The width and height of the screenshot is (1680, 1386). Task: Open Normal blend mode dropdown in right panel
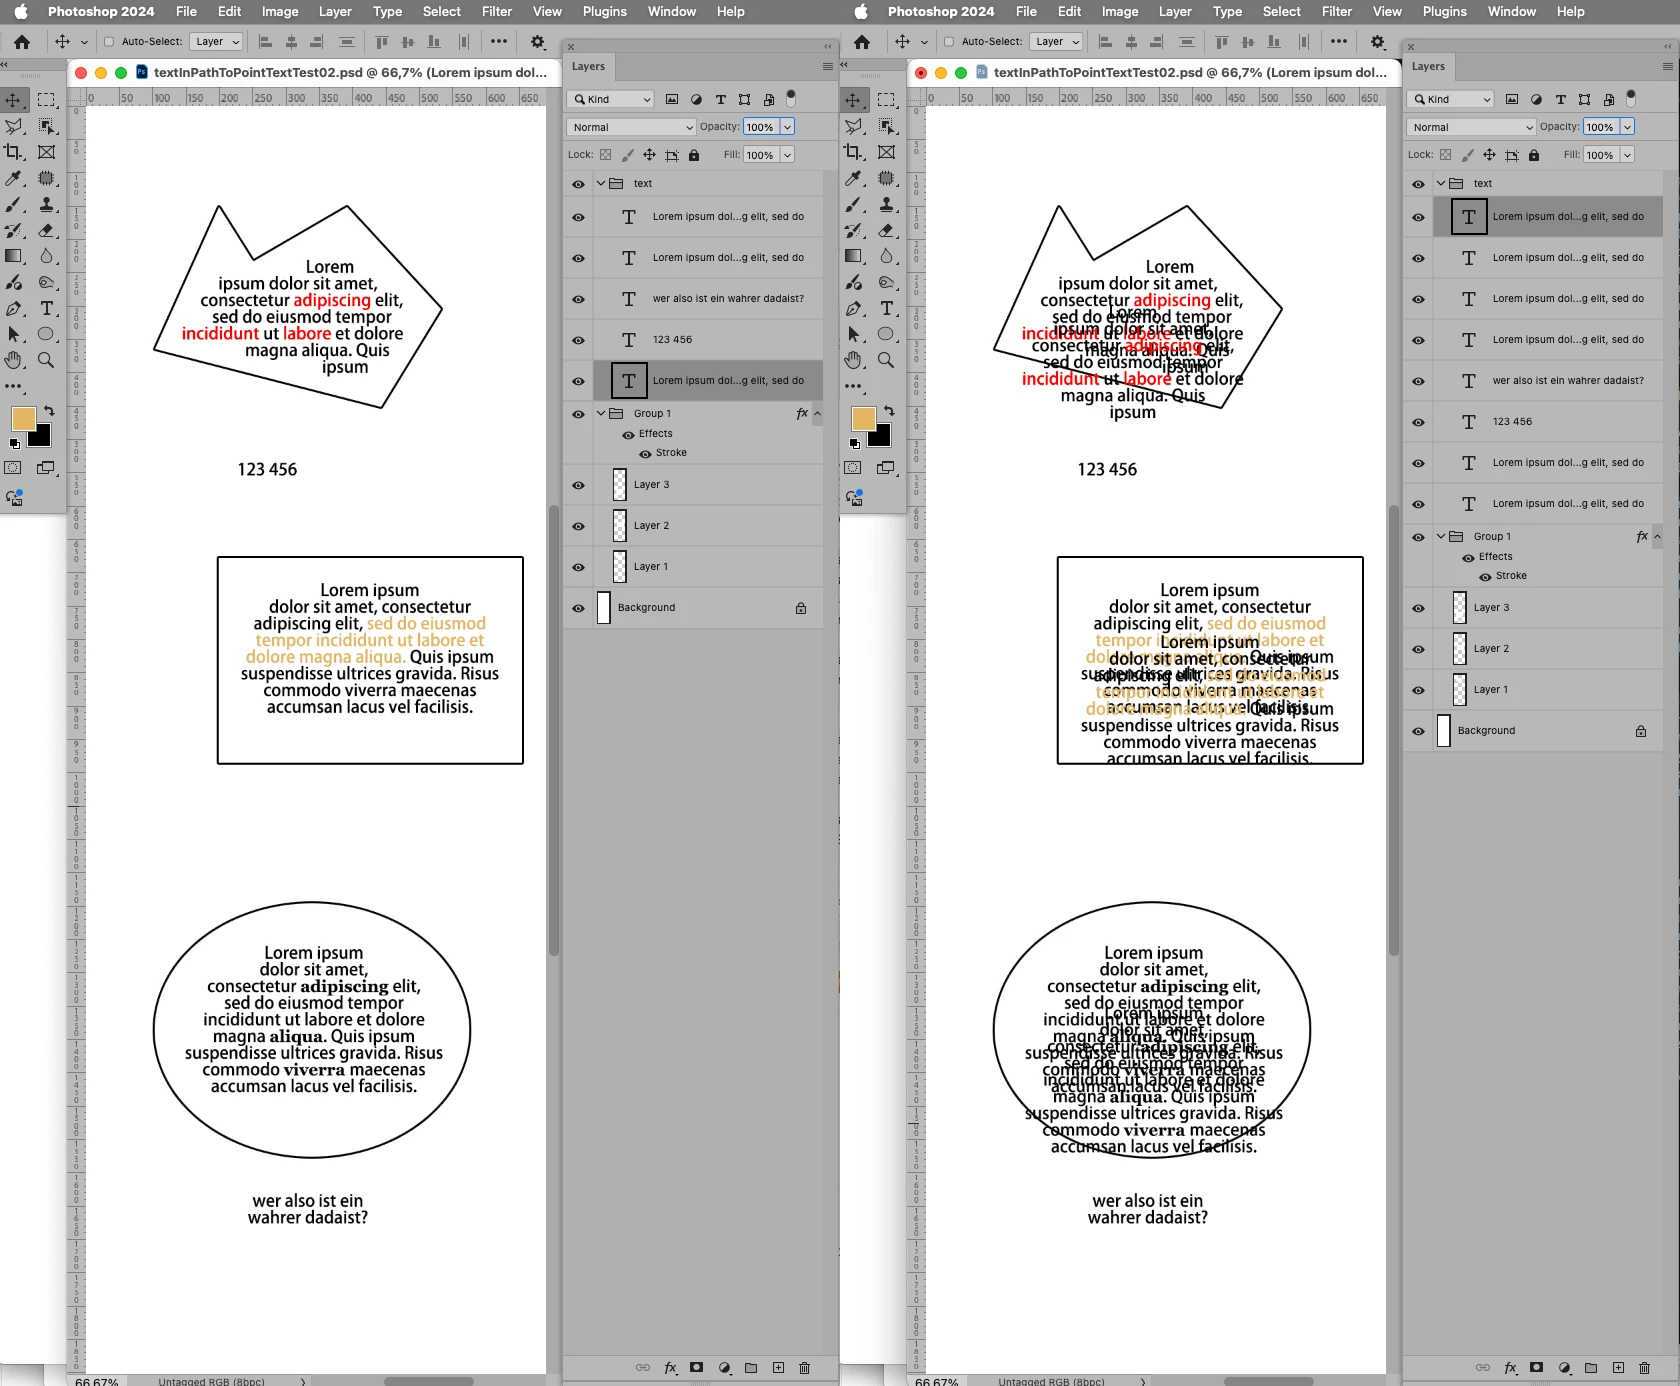(1471, 127)
